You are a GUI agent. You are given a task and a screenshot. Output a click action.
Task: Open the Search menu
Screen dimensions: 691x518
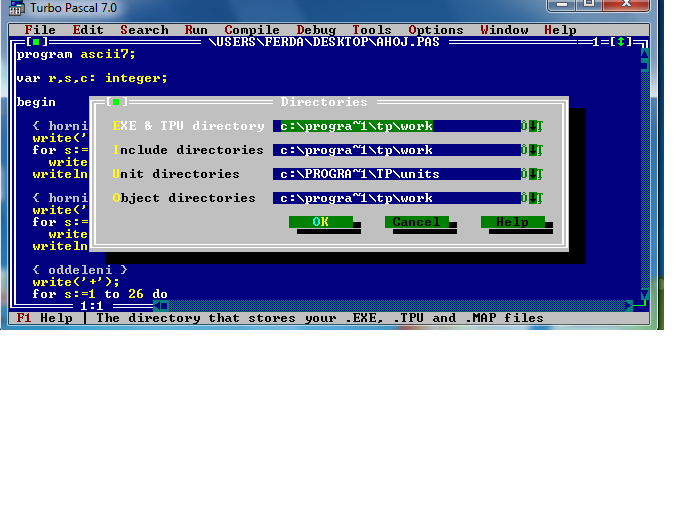(145, 30)
